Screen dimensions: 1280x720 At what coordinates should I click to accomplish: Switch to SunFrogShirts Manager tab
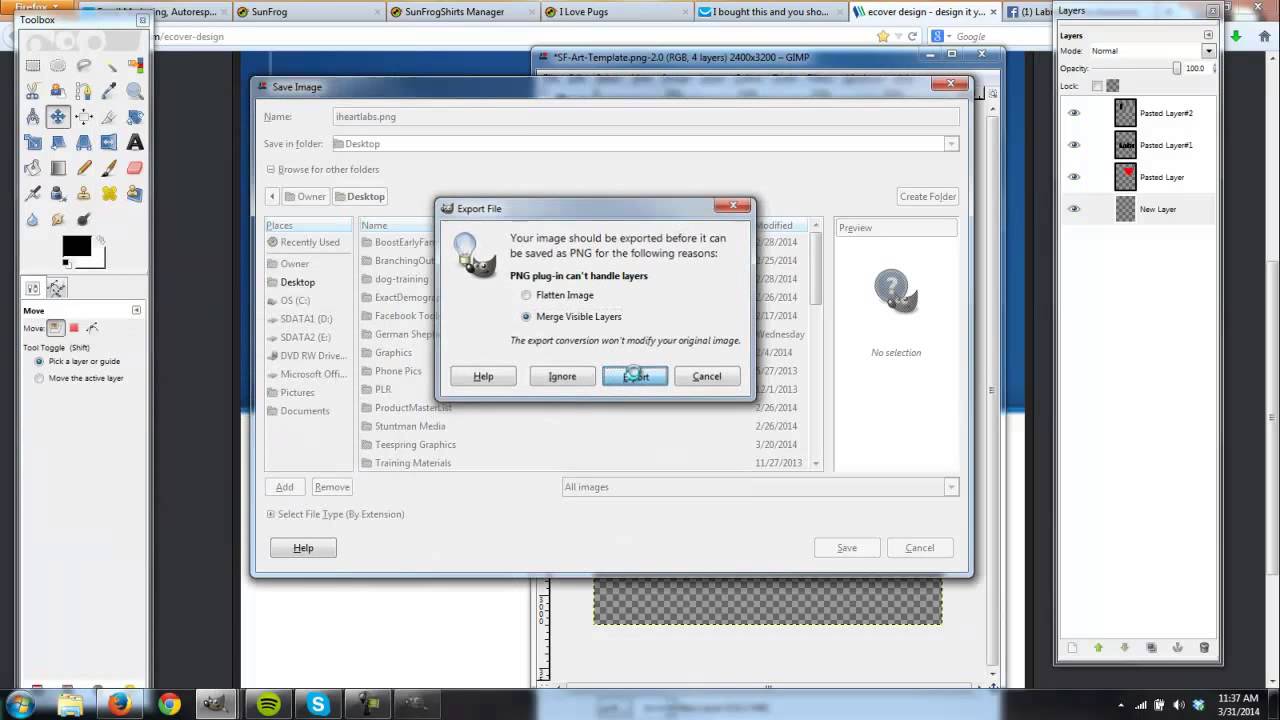(x=461, y=12)
